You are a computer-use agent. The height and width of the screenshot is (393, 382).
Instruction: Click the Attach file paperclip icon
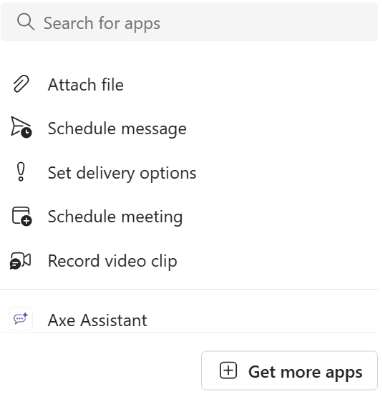coord(21,84)
